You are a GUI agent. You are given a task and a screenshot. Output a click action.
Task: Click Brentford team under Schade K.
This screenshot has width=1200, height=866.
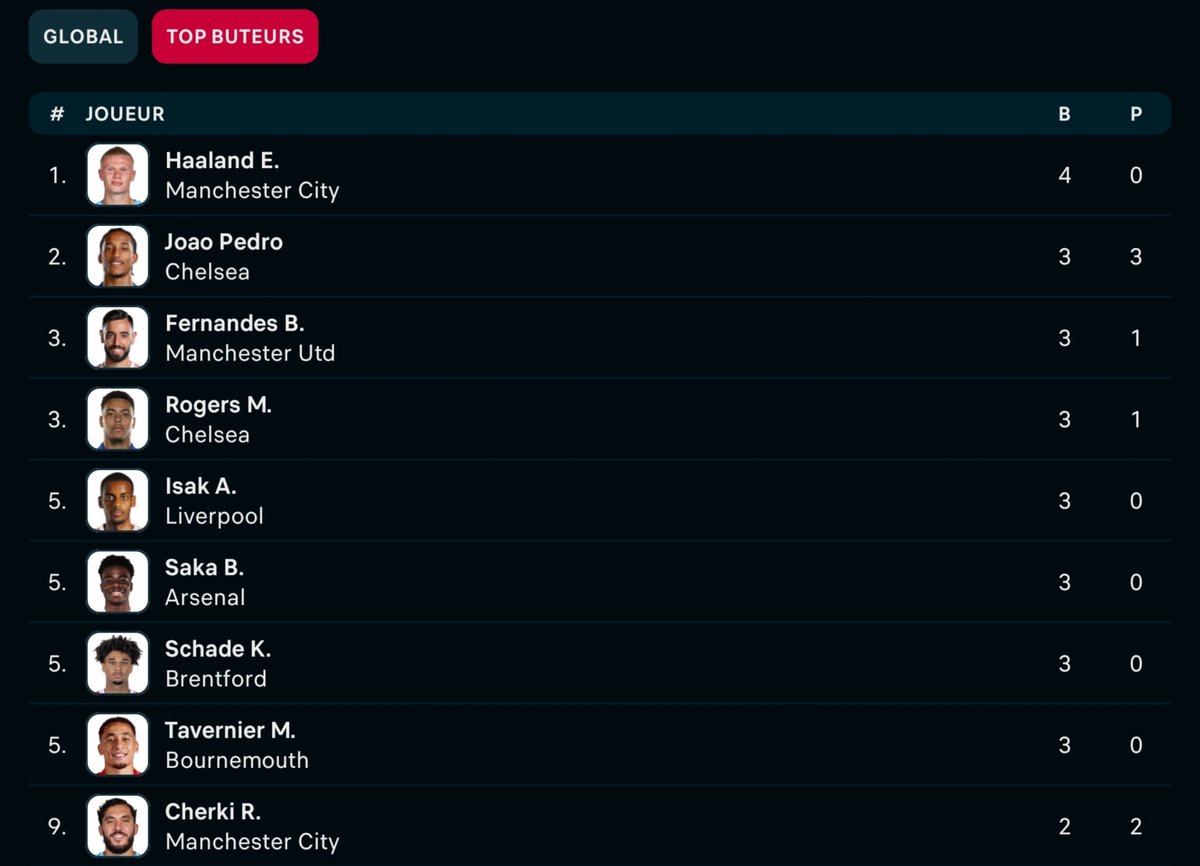216,679
